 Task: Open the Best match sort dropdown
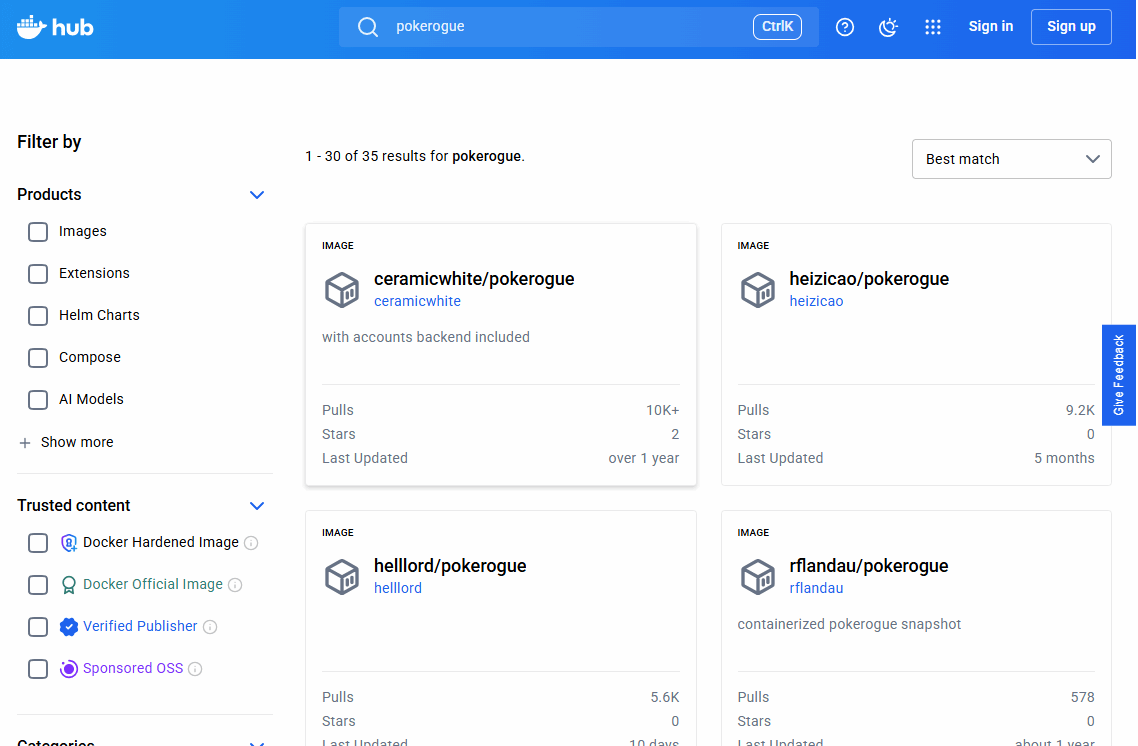(1011, 159)
